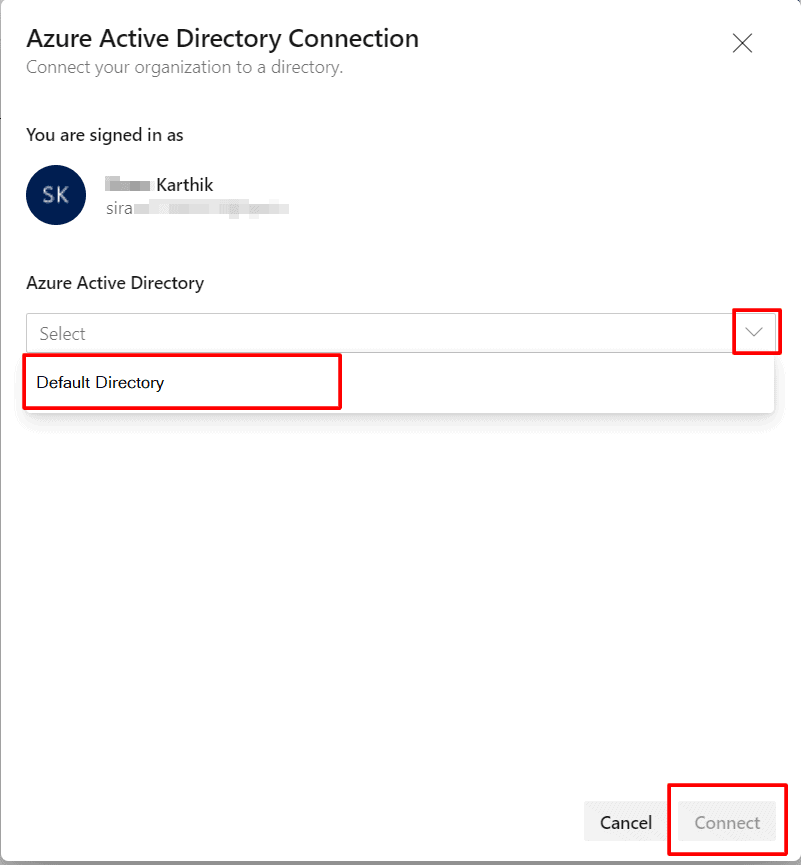Image resolution: width=801 pixels, height=865 pixels.
Task: Click the Azure Active Directory Connection title
Action: click(222, 38)
